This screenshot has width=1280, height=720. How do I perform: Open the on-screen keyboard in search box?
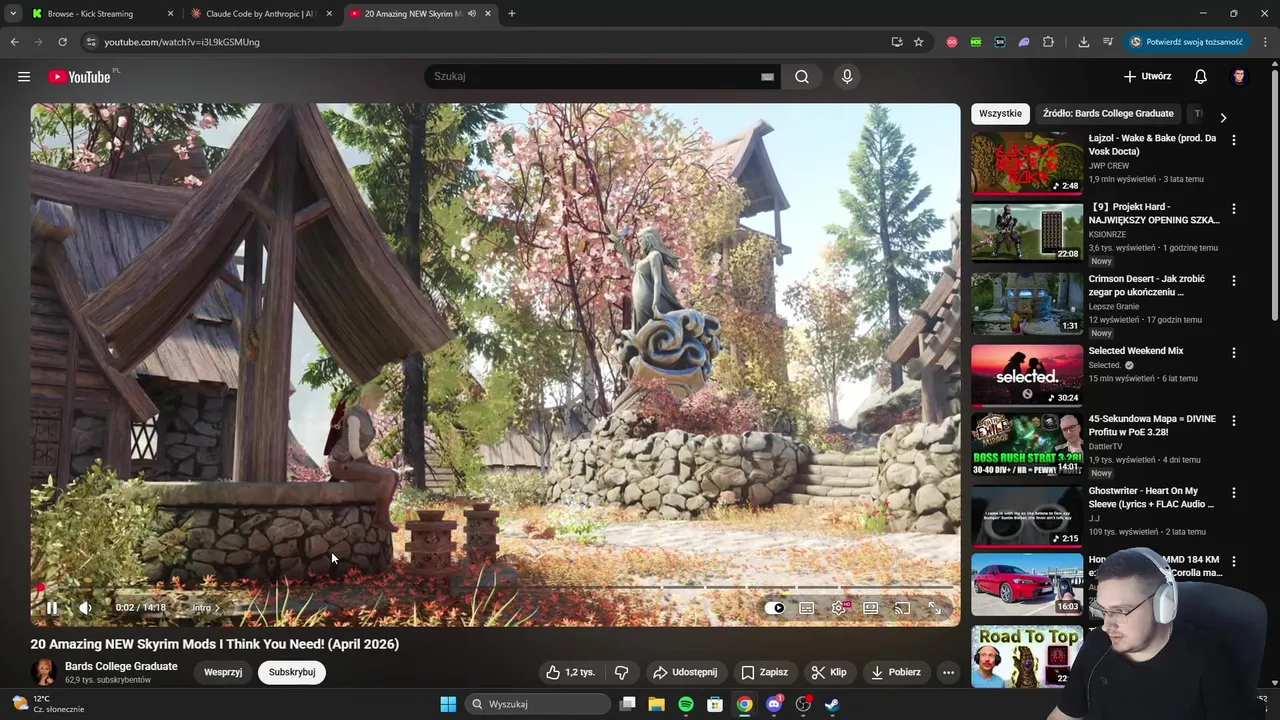pos(767,77)
